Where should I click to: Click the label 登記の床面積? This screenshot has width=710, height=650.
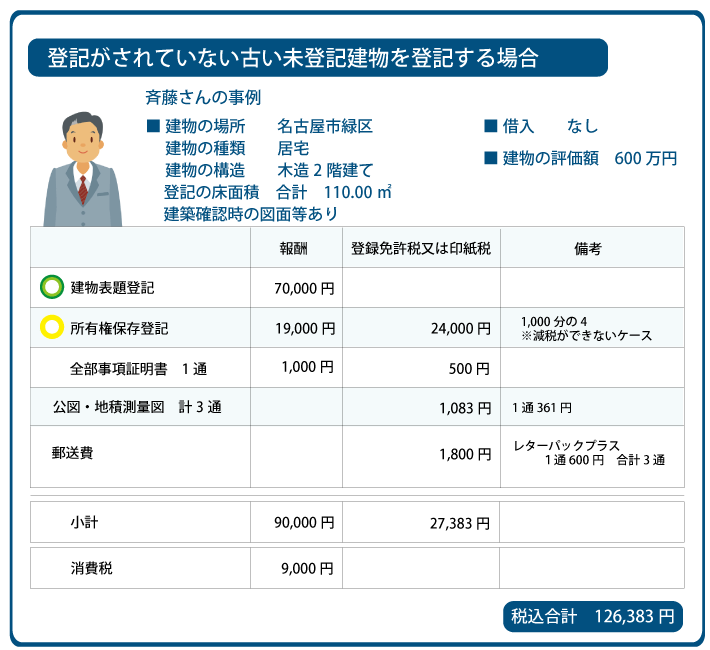(211, 192)
